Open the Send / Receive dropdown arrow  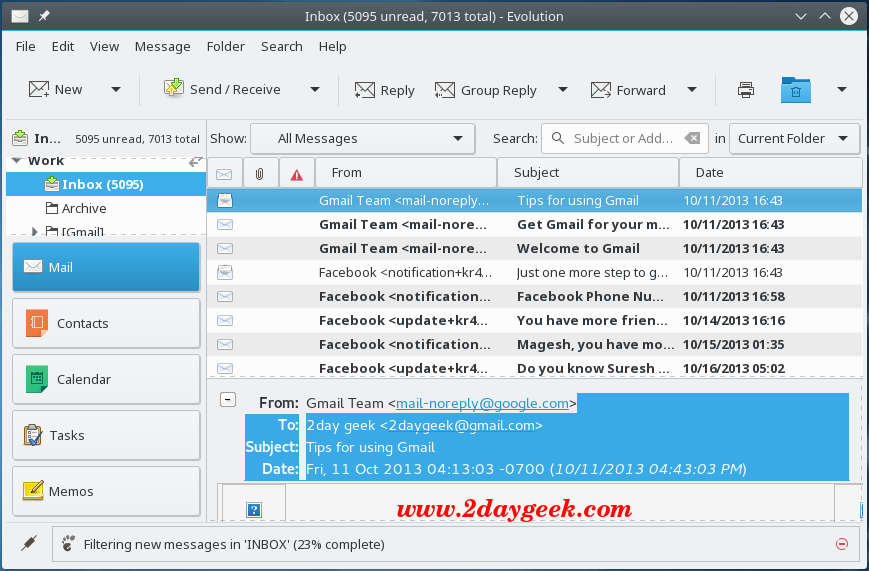click(x=315, y=89)
